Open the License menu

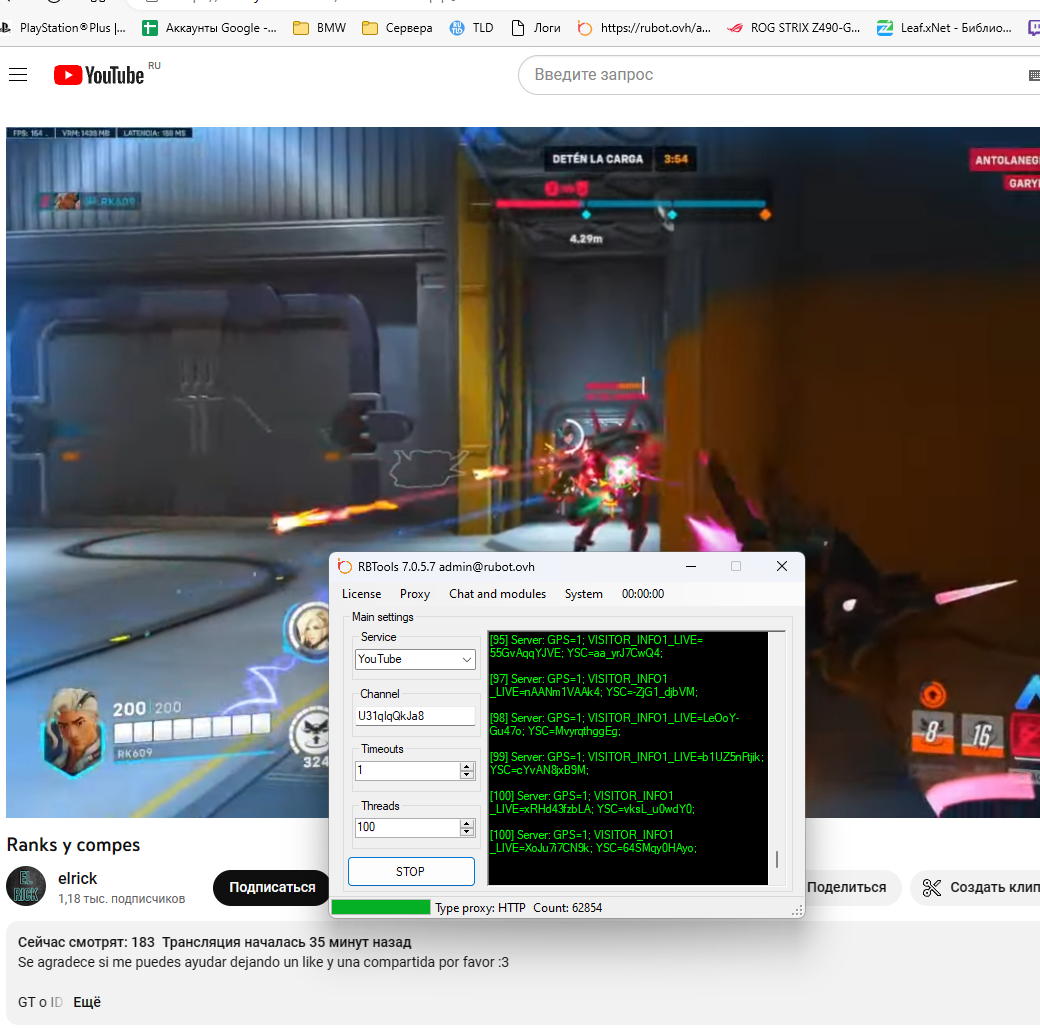click(361, 594)
